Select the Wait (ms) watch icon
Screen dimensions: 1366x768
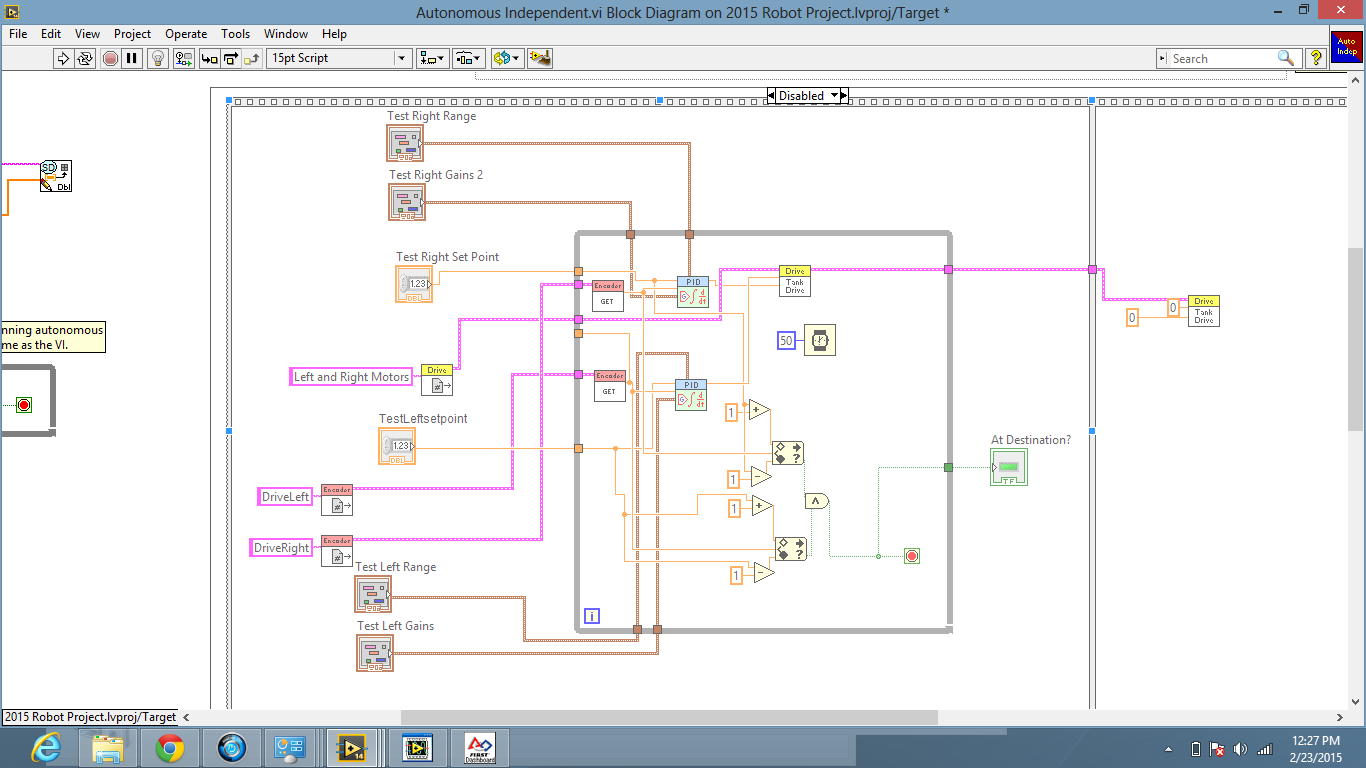pyautogui.click(x=820, y=340)
